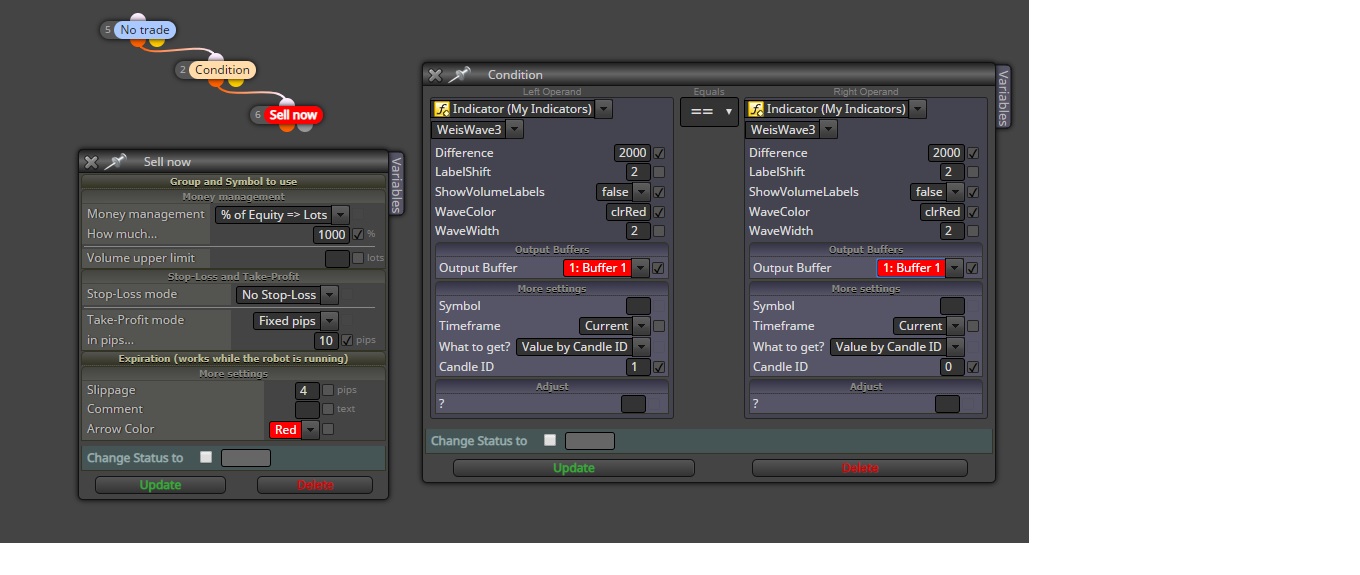Click gray output dot under Sell now block

click(x=305, y=125)
